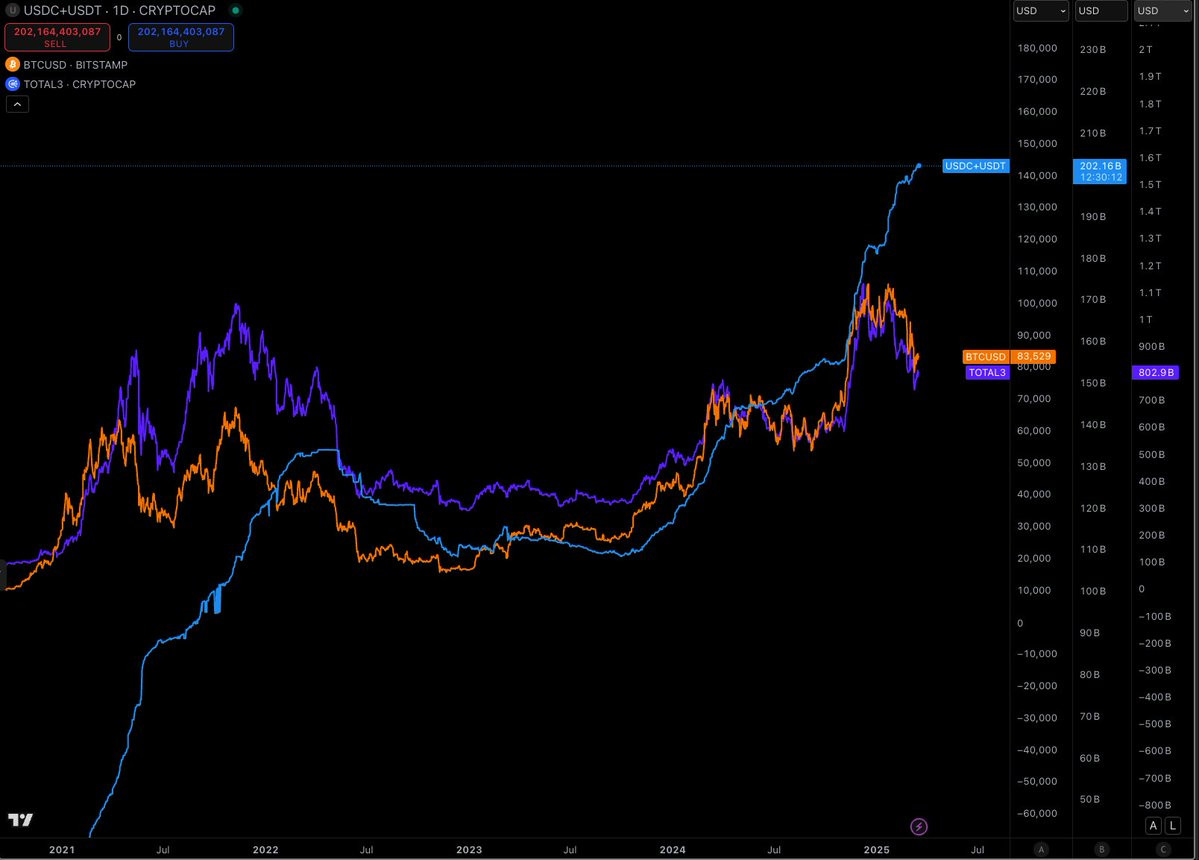Click the TradingView logo

(21, 819)
